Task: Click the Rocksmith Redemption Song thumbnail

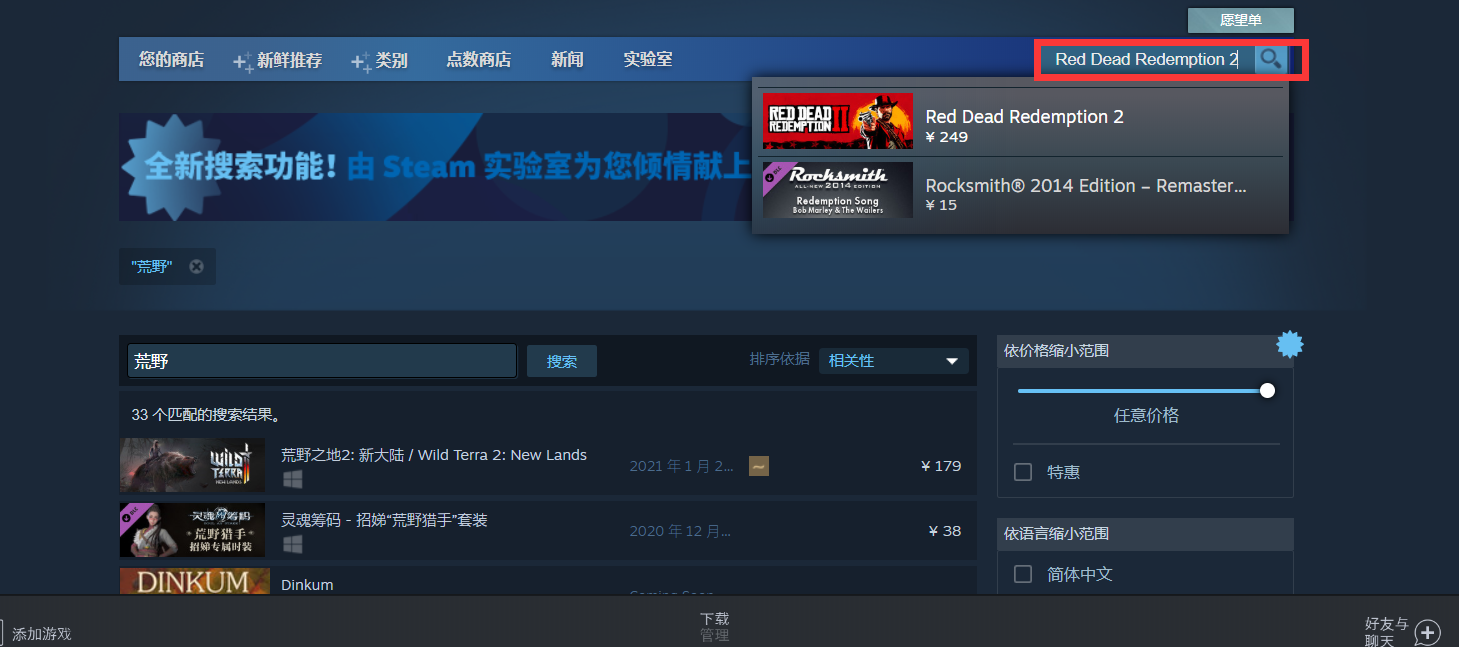Action: [x=838, y=190]
